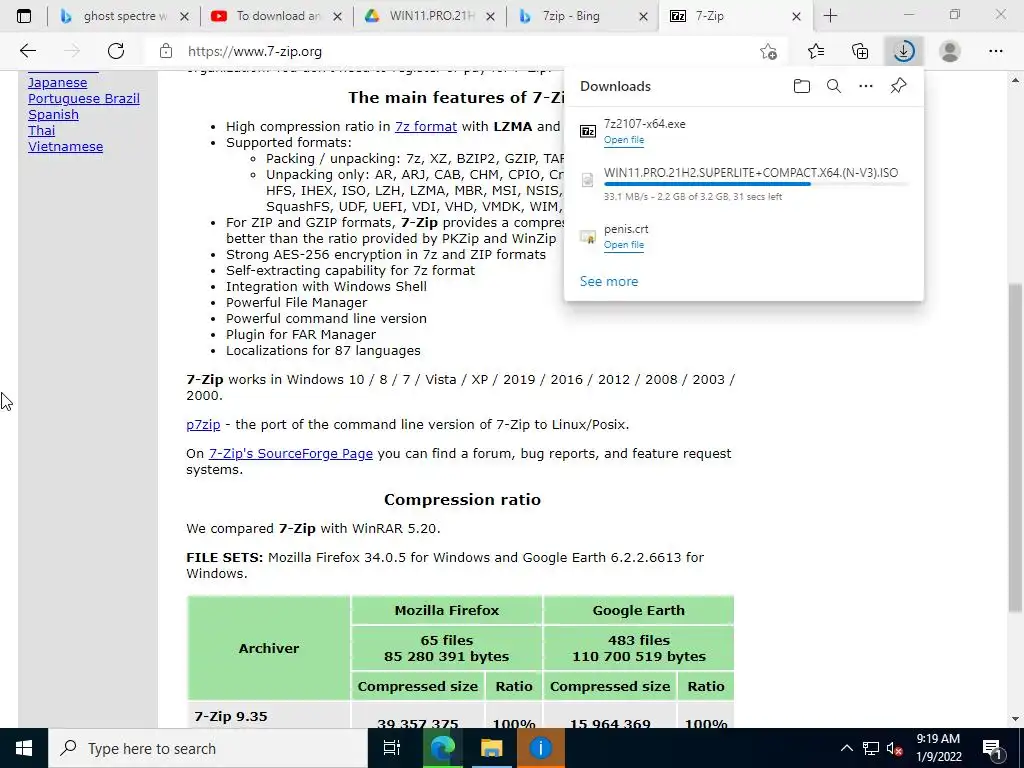Viewport: 1024px width, 768px height.
Task: Open File Explorer from the taskbar
Action: tap(491, 748)
